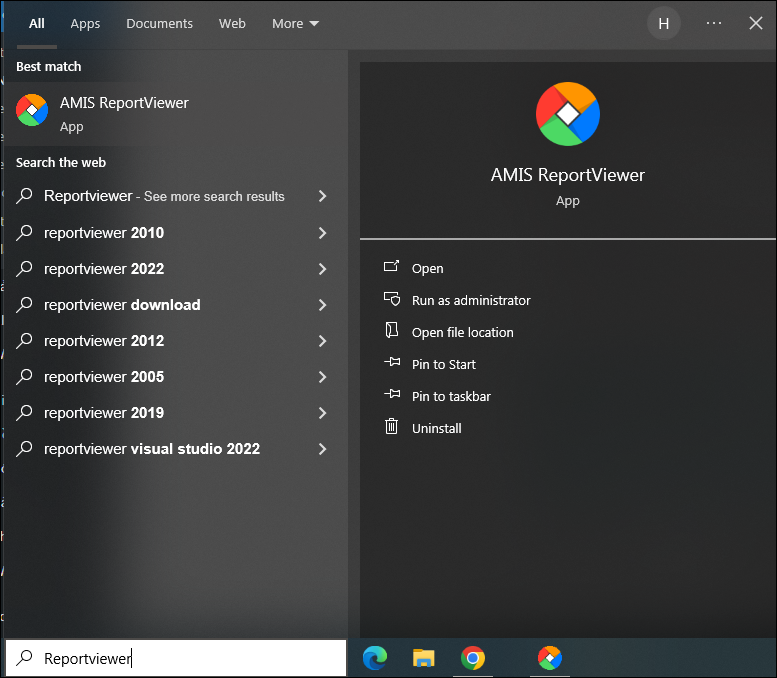The image size is (777, 678).
Task: Expand the reportviewer visual studio 2022 arrow
Action: [322, 449]
